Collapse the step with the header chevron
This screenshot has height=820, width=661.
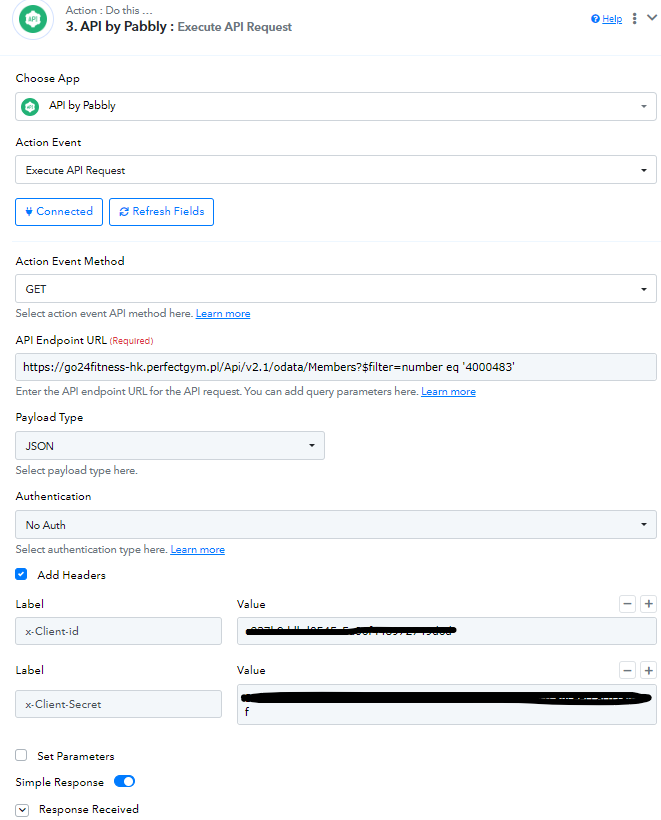652,18
